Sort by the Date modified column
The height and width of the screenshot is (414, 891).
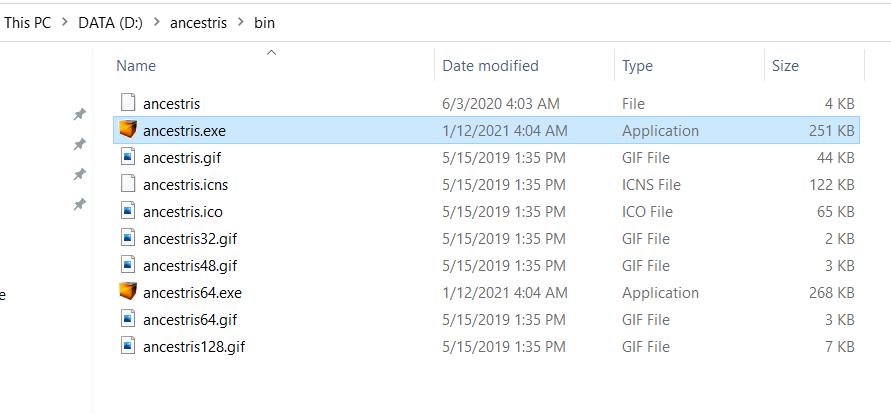tap(490, 66)
